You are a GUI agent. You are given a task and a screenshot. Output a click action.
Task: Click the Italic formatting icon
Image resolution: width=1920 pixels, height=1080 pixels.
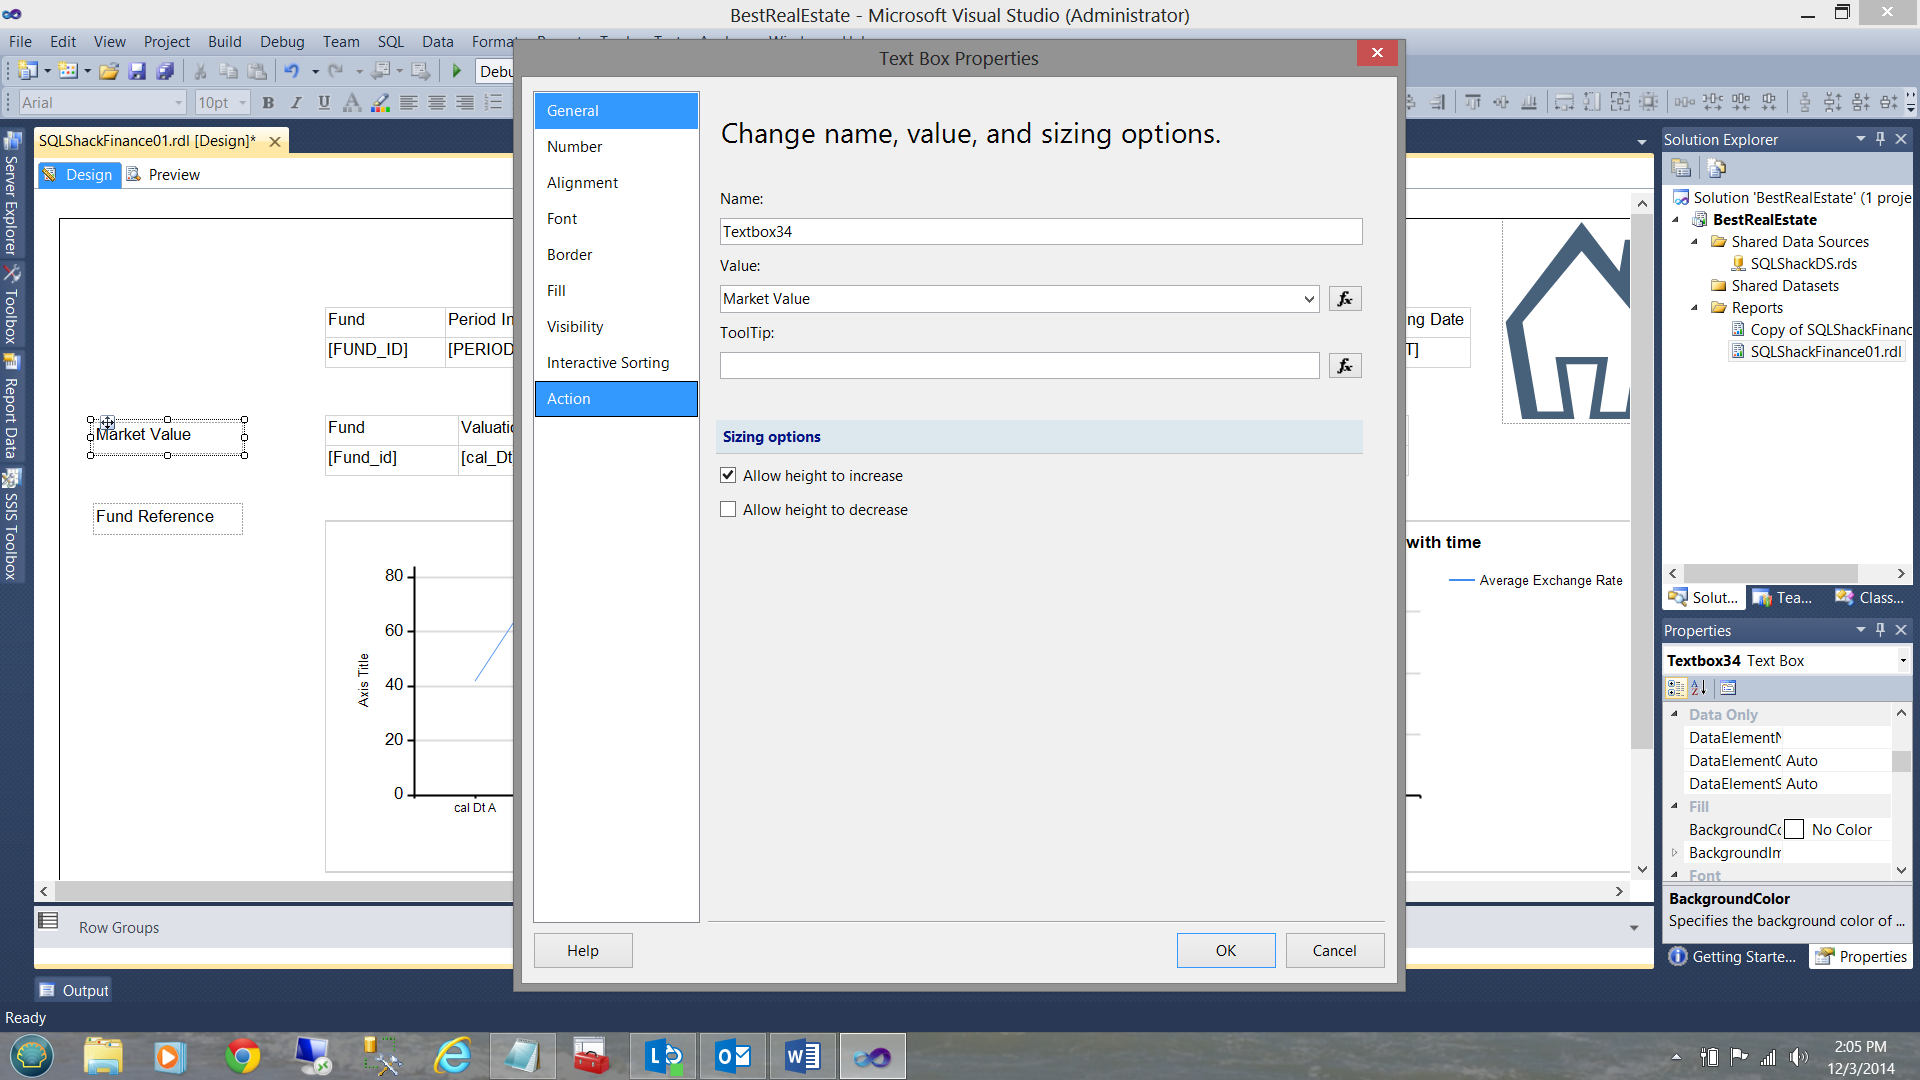296,102
